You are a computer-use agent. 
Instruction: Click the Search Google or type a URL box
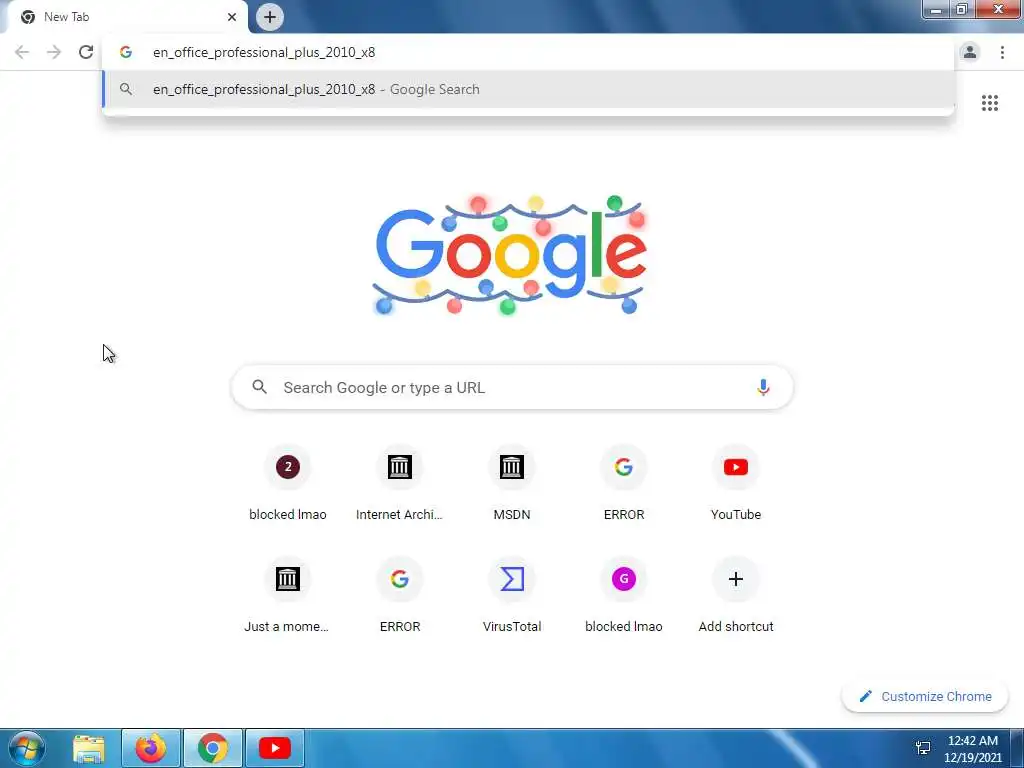(512, 387)
